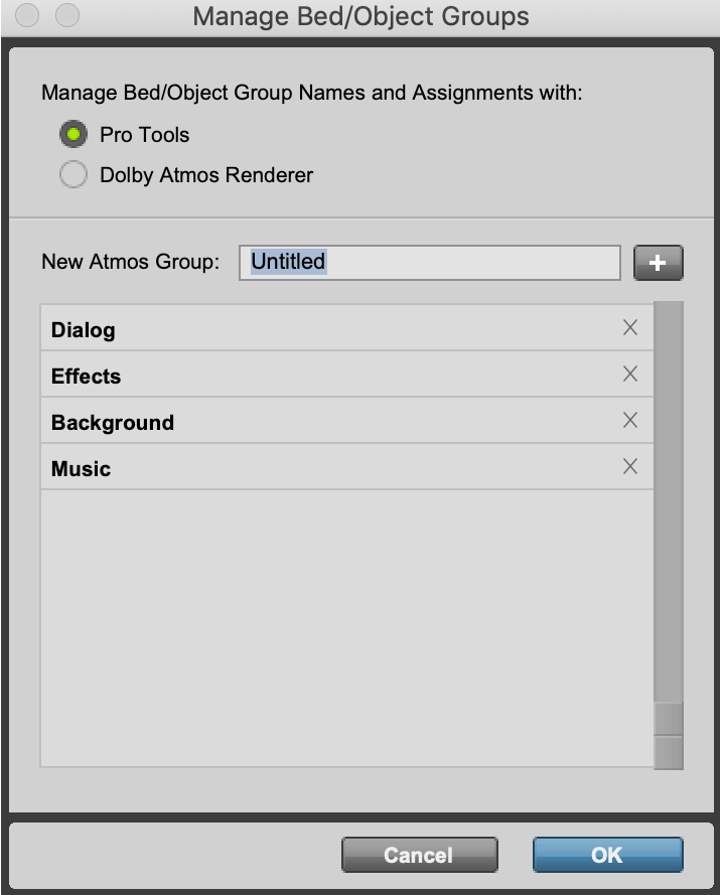Delete the Background group via X icon
This screenshot has height=895, width=720.
(630, 421)
